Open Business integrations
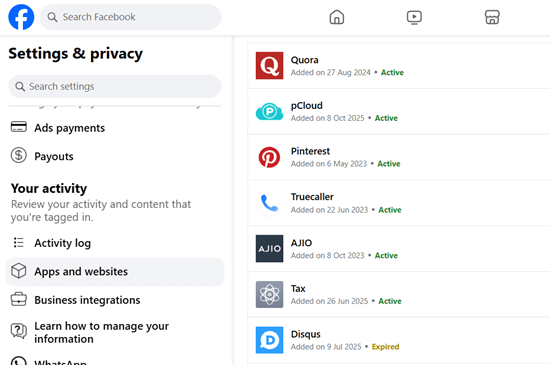 coord(115,300)
